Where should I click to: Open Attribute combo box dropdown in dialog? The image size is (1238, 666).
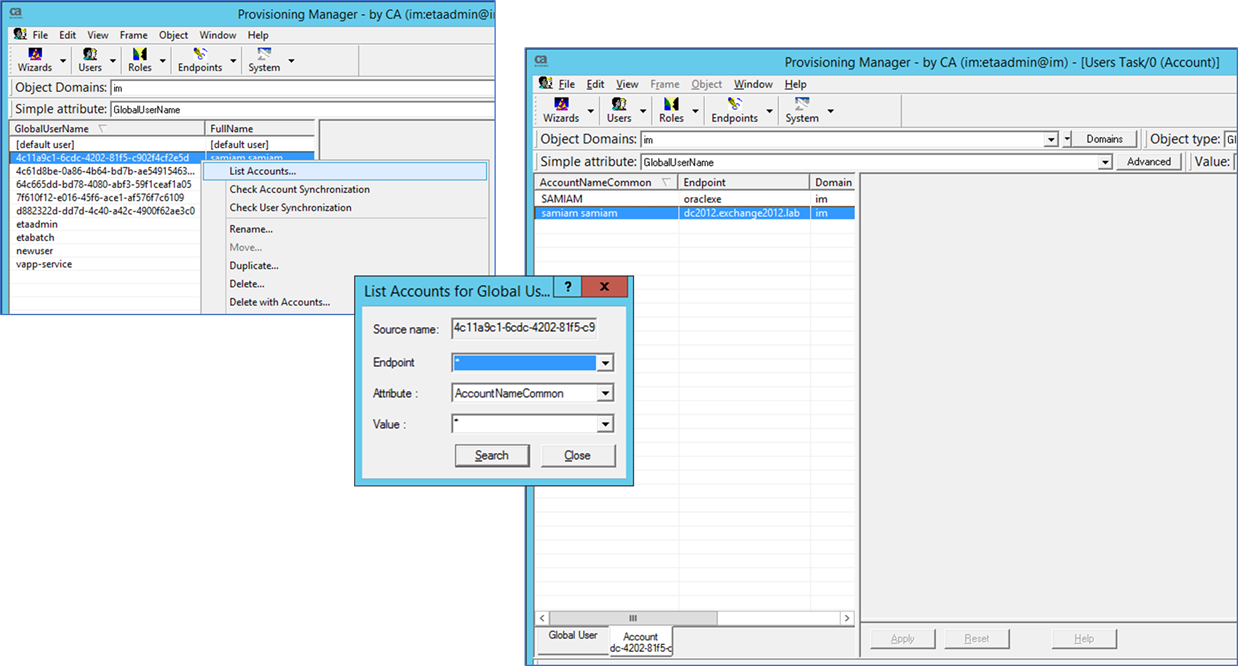point(605,393)
